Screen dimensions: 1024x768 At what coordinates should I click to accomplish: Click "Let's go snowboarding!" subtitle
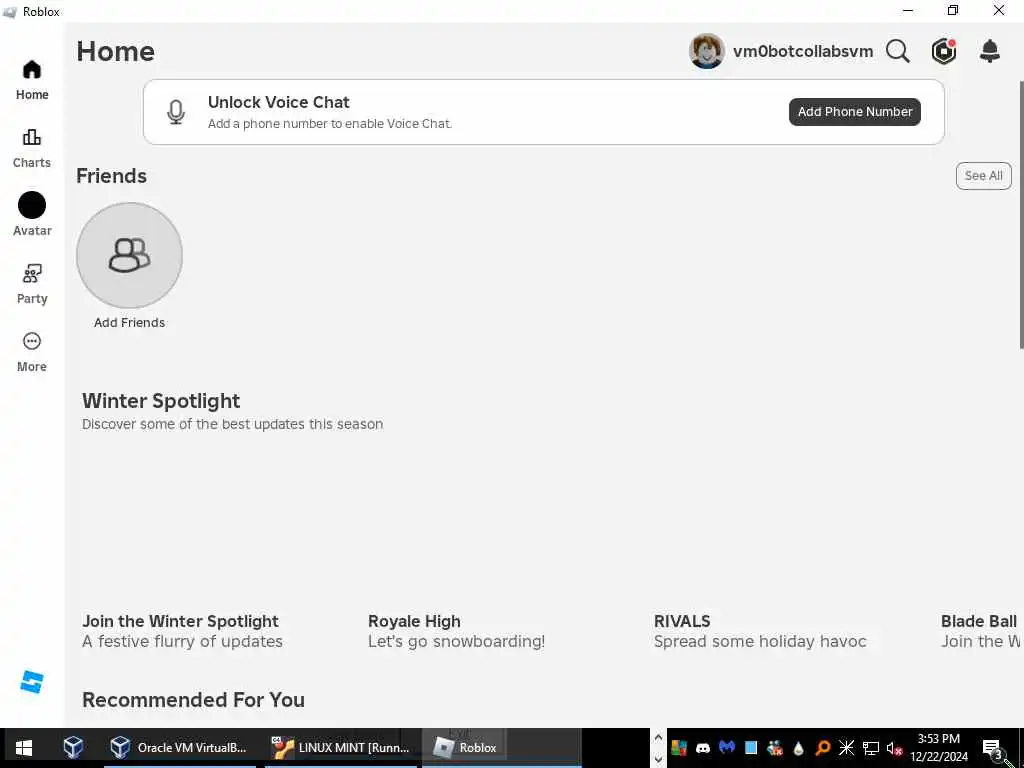pyautogui.click(x=456, y=641)
